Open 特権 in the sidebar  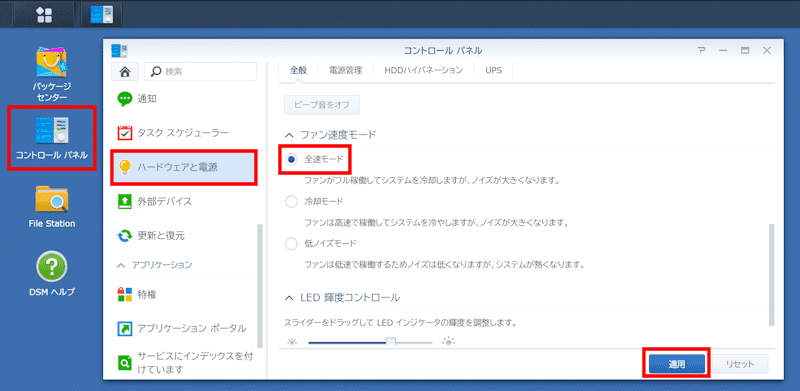[x=184, y=294]
